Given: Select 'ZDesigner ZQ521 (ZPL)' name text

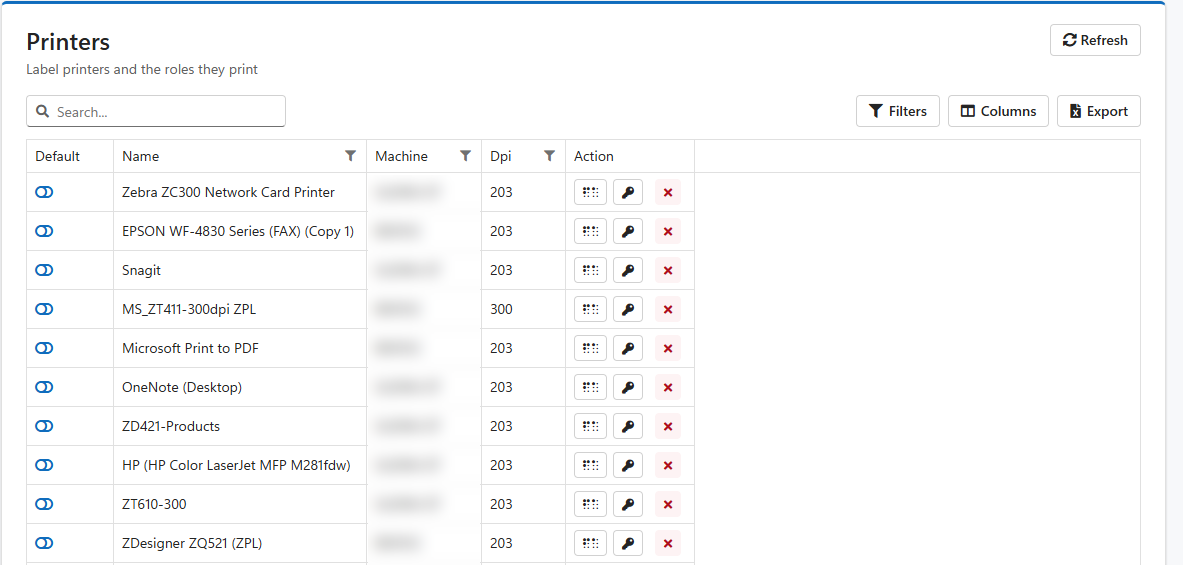Looking at the screenshot, I should [x=192, y=543].
